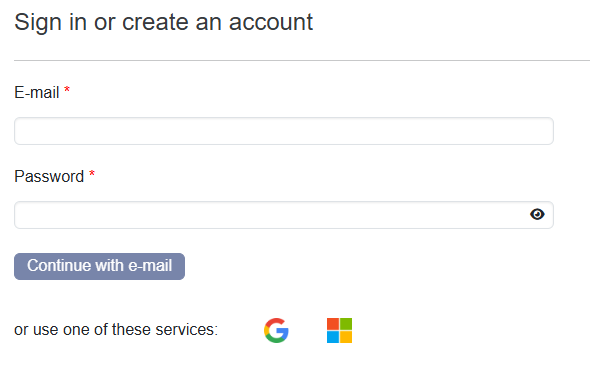Focus the E-mail input field

284,131
